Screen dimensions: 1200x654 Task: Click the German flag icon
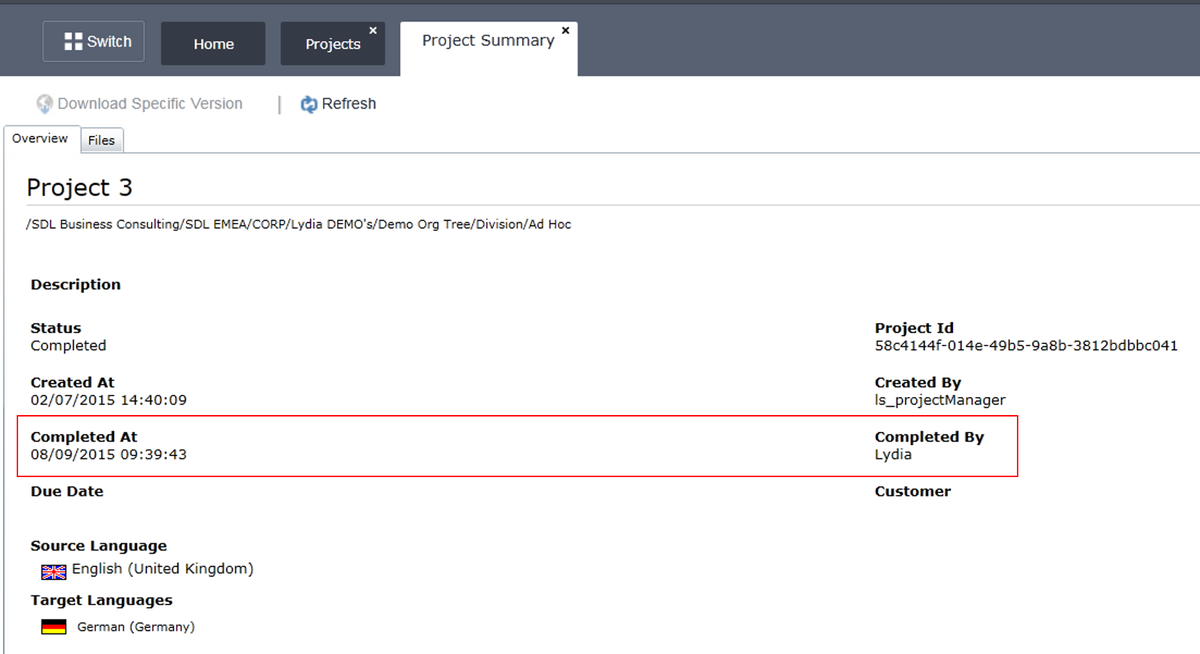click(53, 627)
